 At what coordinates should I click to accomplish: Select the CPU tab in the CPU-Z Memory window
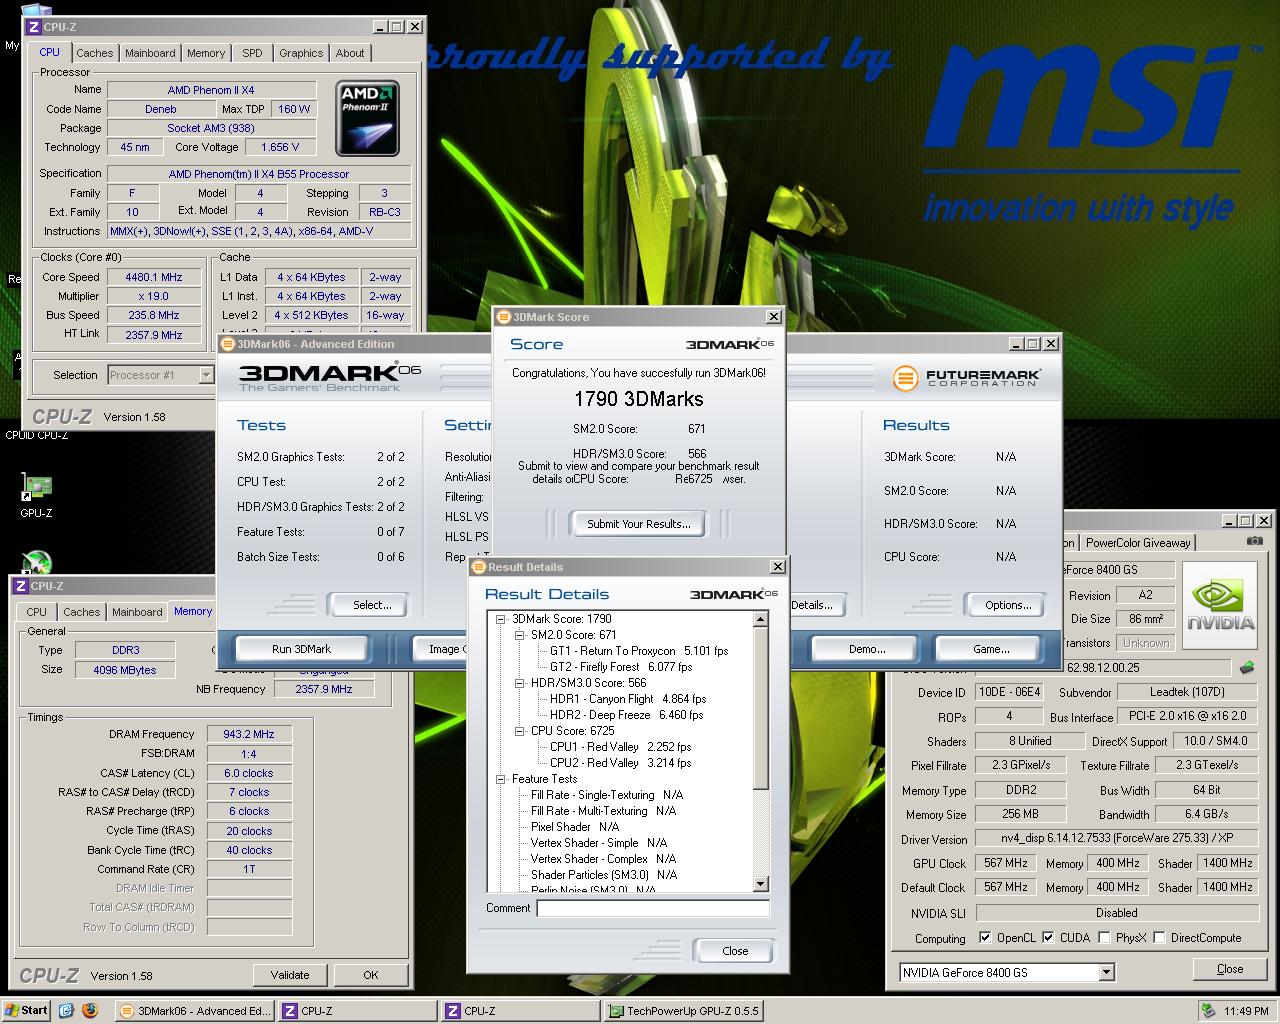[x=37, y=612]
